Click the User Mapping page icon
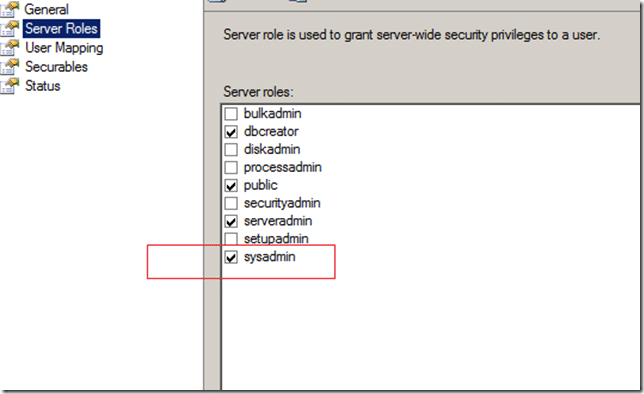 (x=10, y=47)
